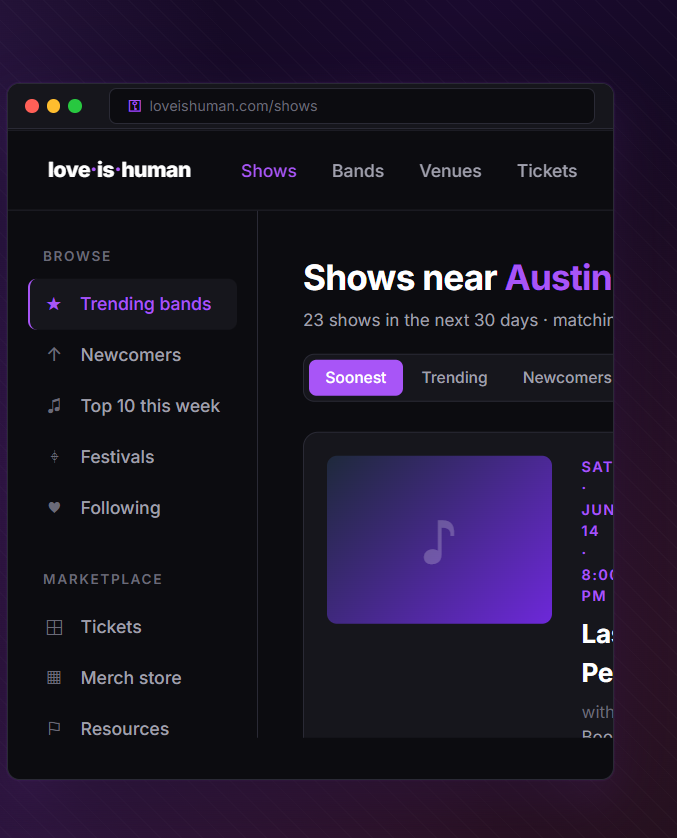Open the Shows nav tab
Viewport: 677px width, 838px height.
click(x=269, y=171)
